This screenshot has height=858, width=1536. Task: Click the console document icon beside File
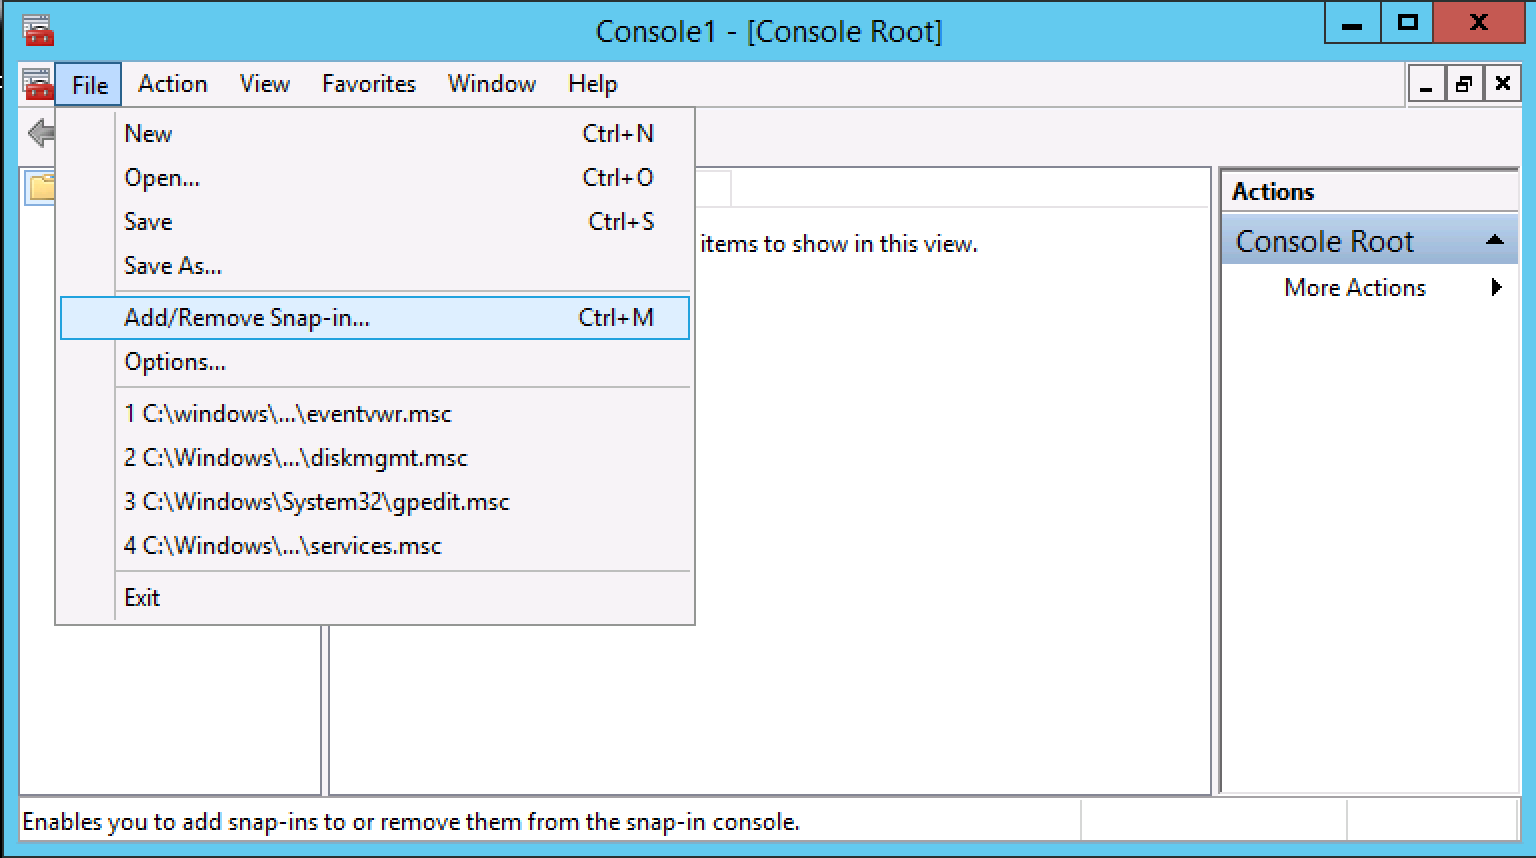click(38, 84)
